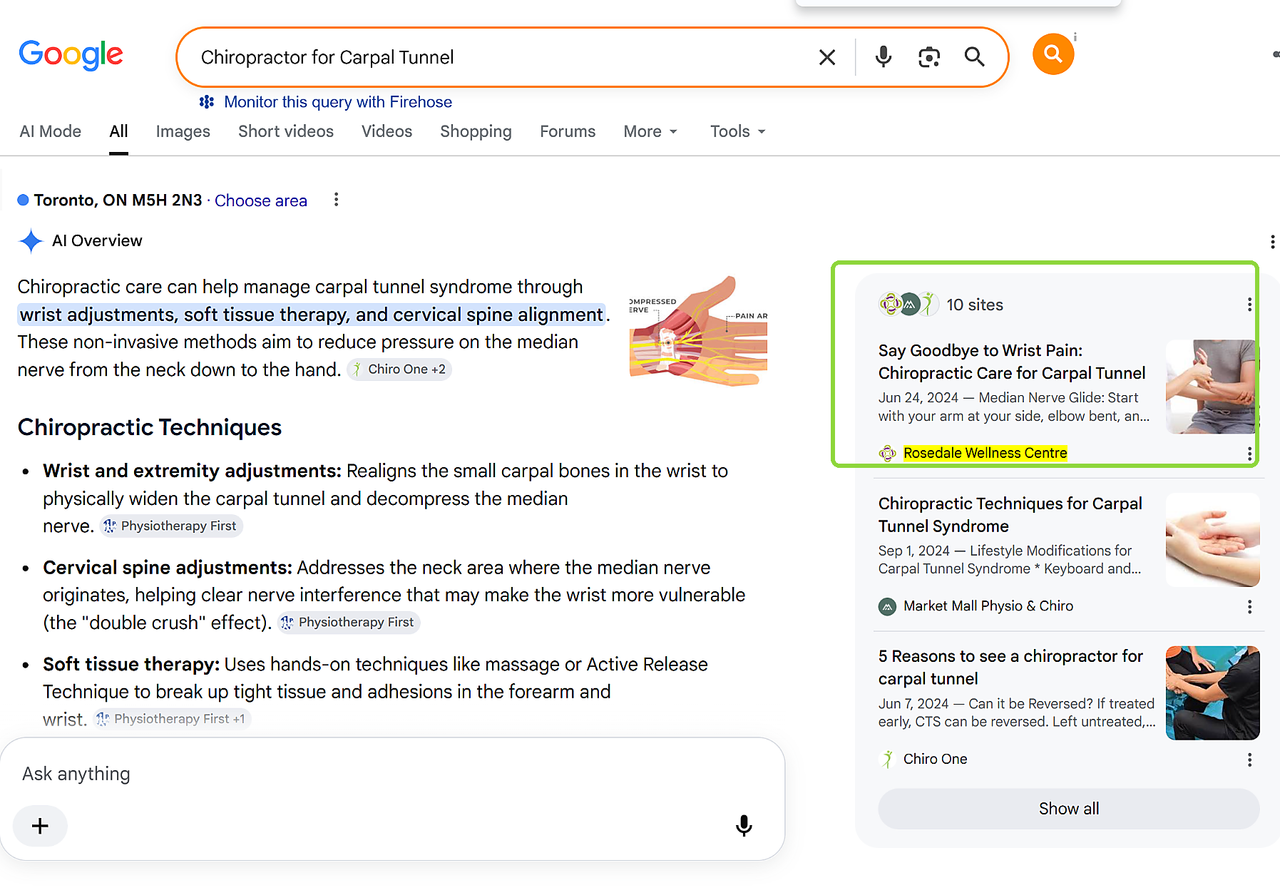Image resolution: width=1280 pixels, height=888 pixels.
Task: Click highlighted text wrist adjustments, soft tissue therapy
Action: 311,315
